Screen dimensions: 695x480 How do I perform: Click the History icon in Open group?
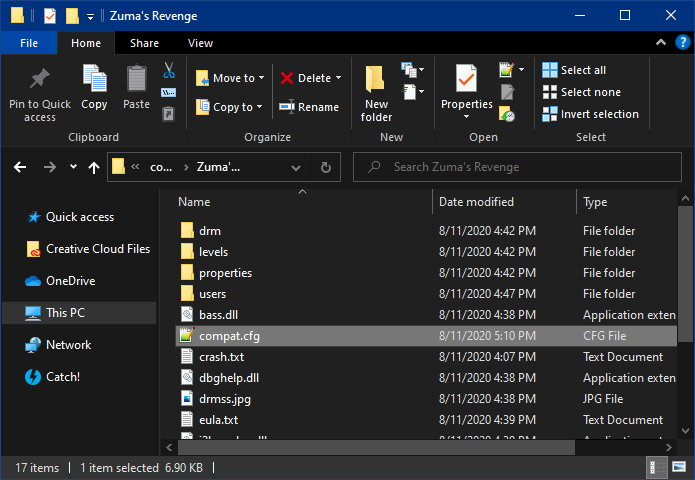507,114
